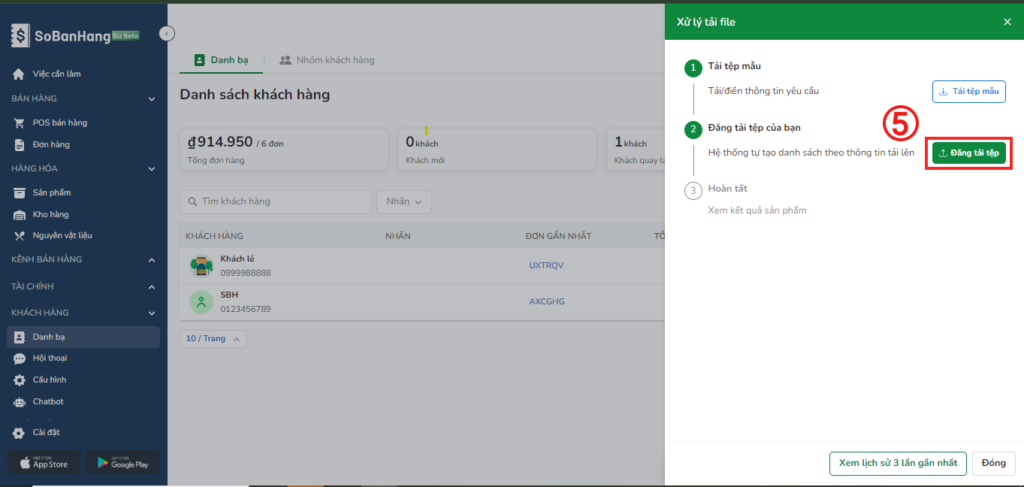The height and width of the screenshot is (487, 1024).
Task: Open Cài đặt settings gear icon
Action: click(20, 432)
